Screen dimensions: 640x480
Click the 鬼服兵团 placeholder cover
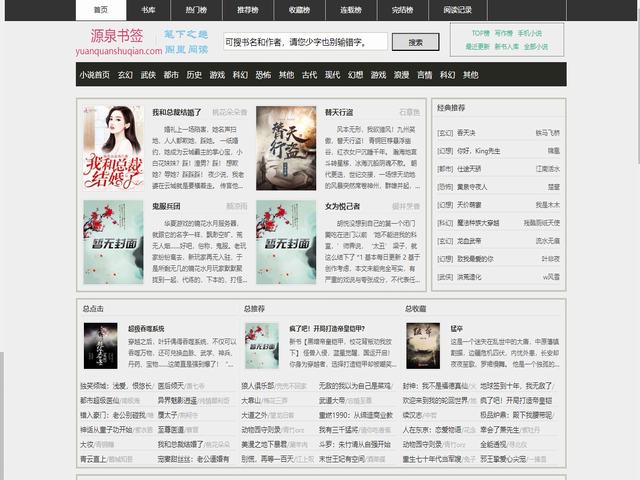coord(113,242)
